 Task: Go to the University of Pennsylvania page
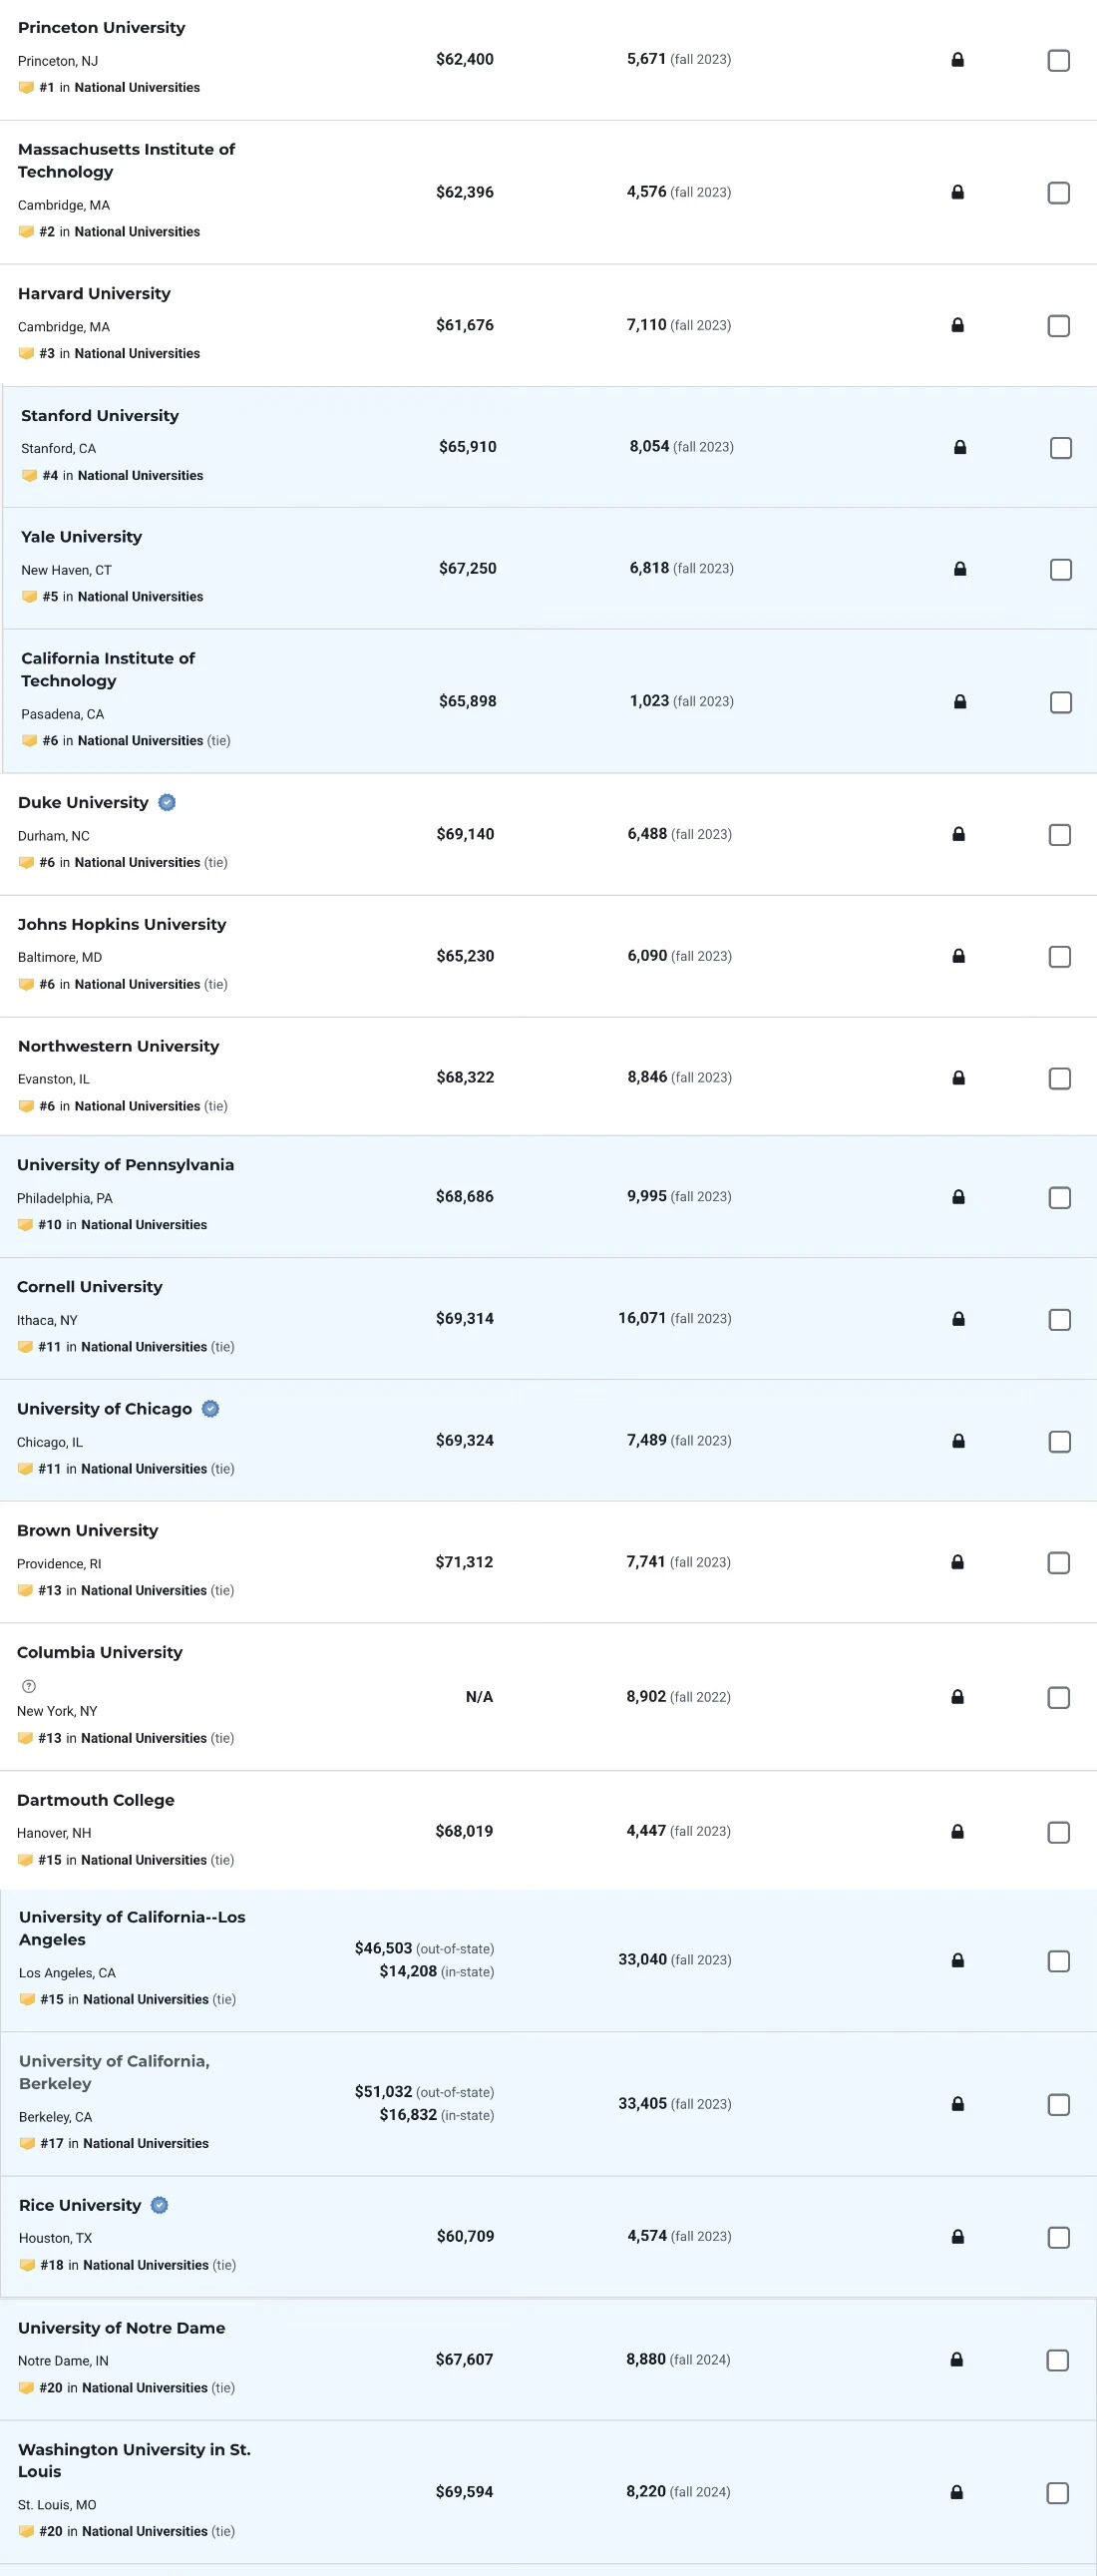[125, 1164]
